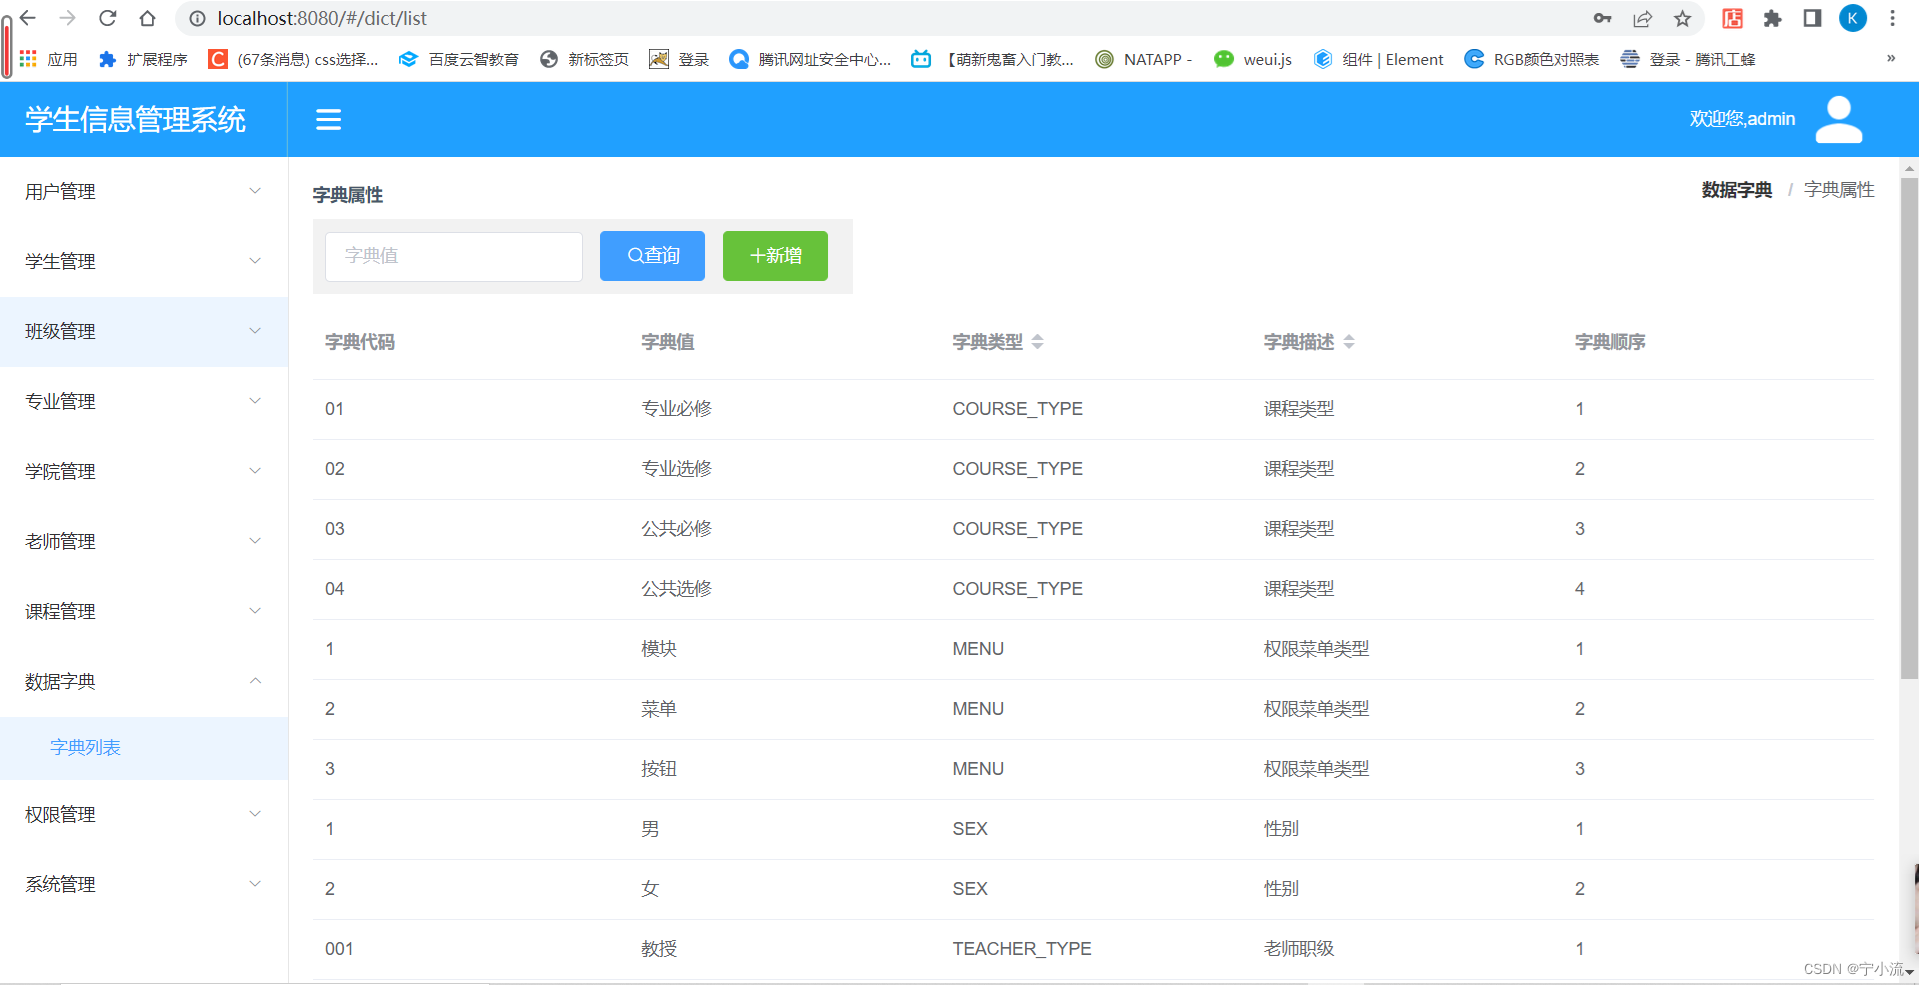1919x985 pixels.
Task: Open the 组件 | Element bookmark
Action: pos(1378,59)
